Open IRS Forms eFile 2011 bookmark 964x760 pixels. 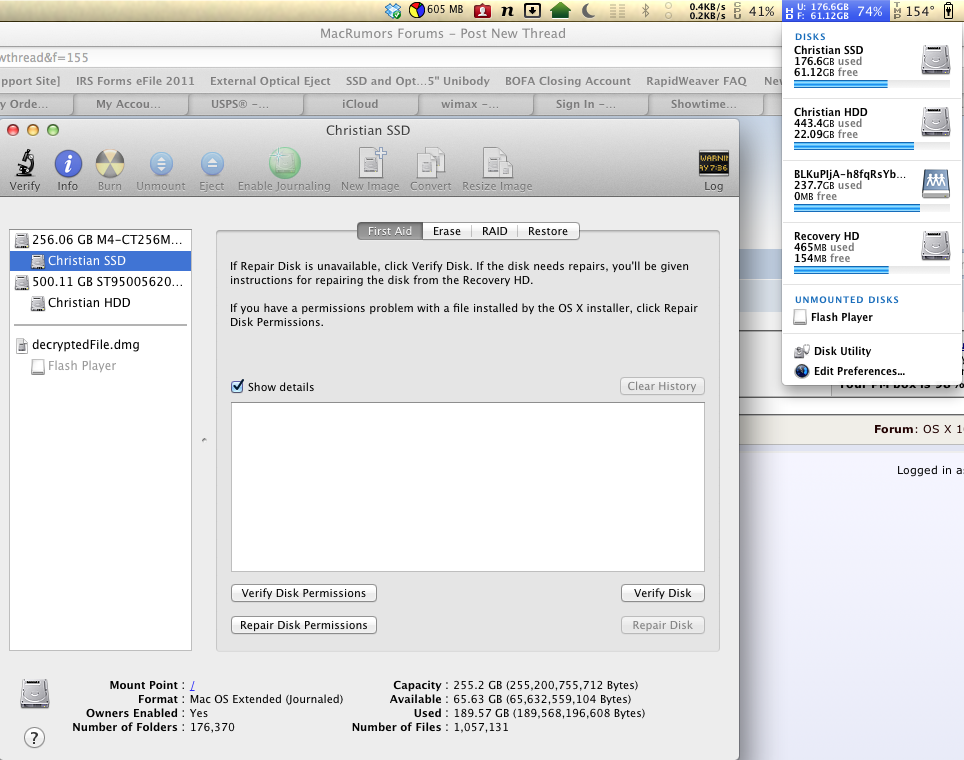point(135,81)
